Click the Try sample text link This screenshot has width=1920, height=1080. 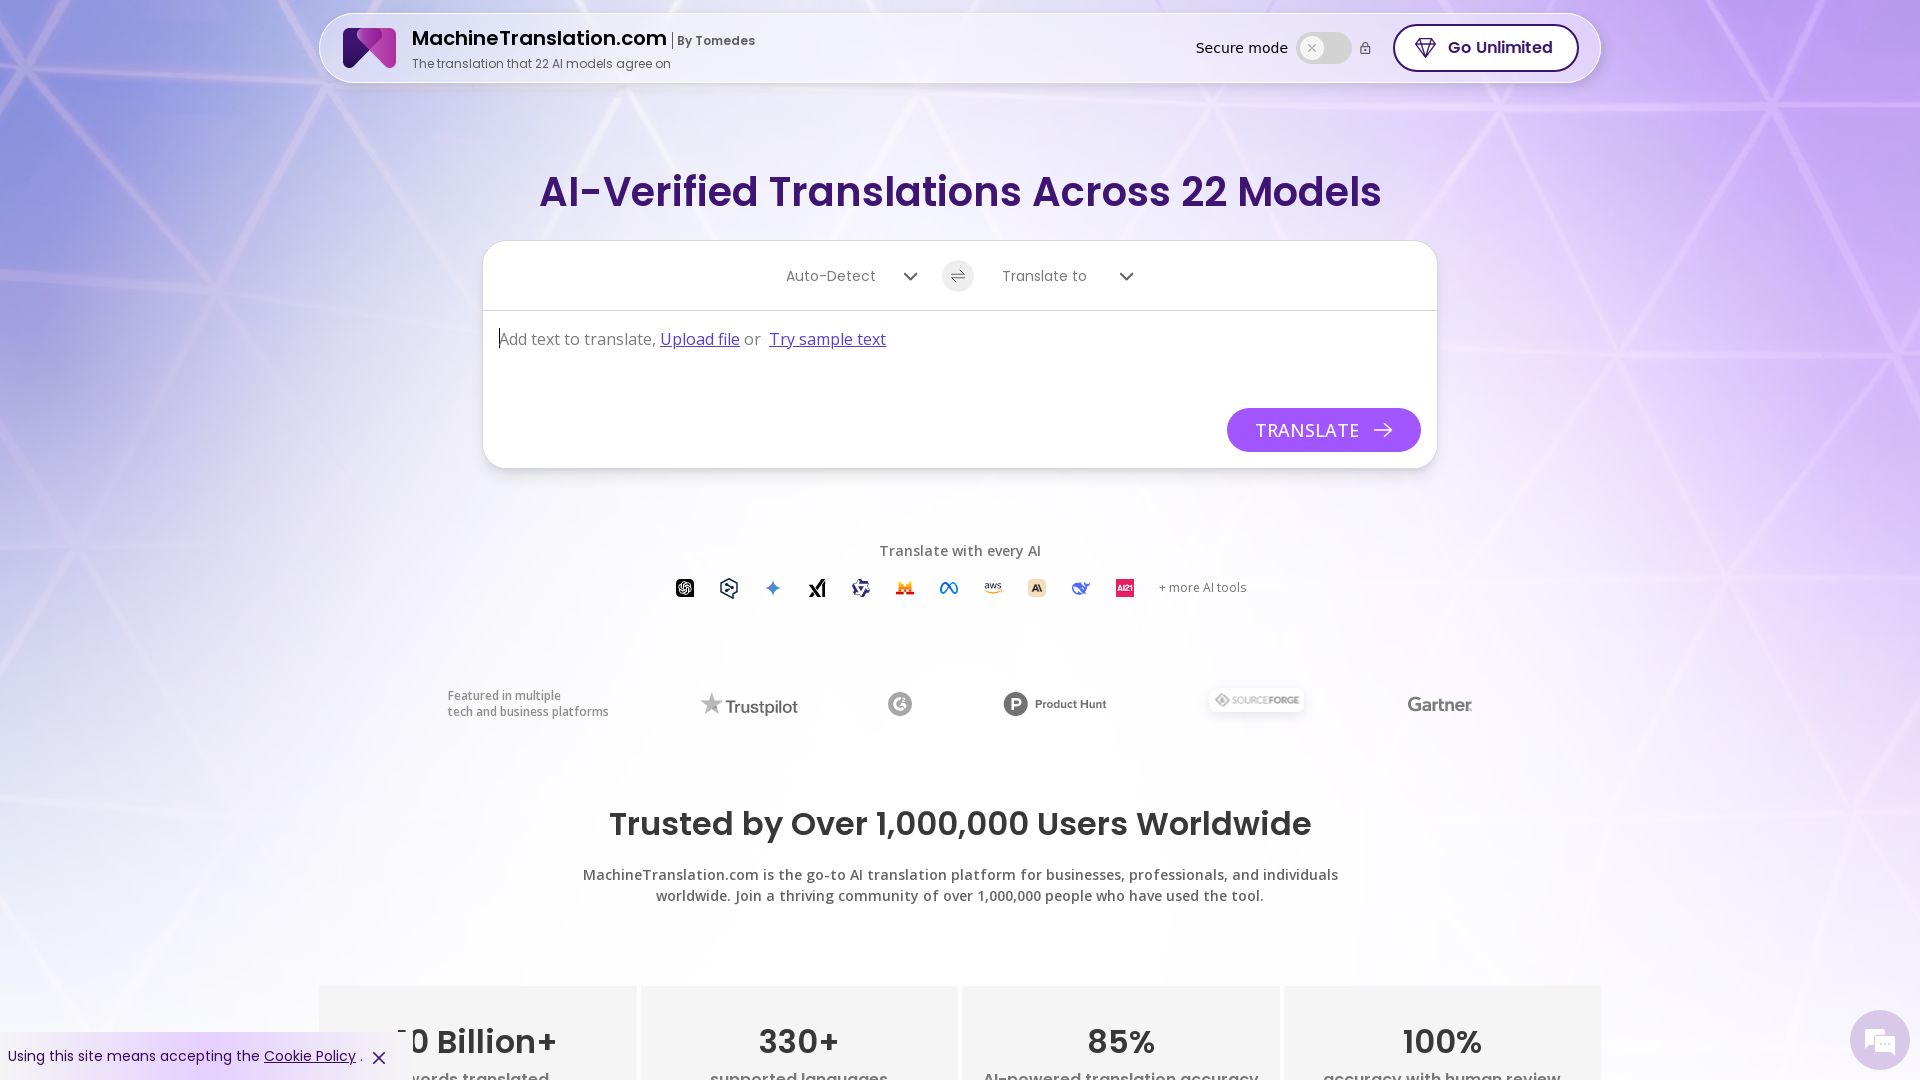[827, 339]
